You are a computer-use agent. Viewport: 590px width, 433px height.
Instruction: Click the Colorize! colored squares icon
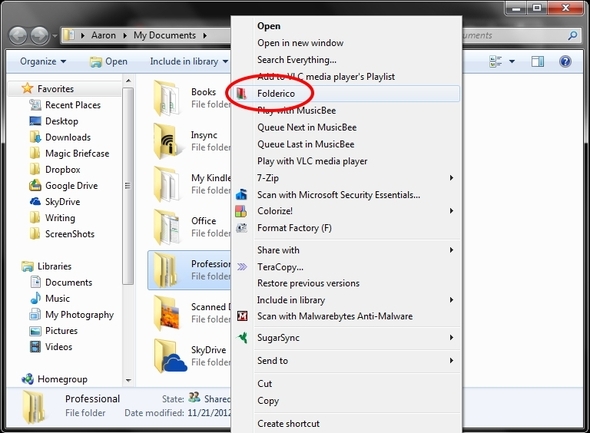[241, 211]
